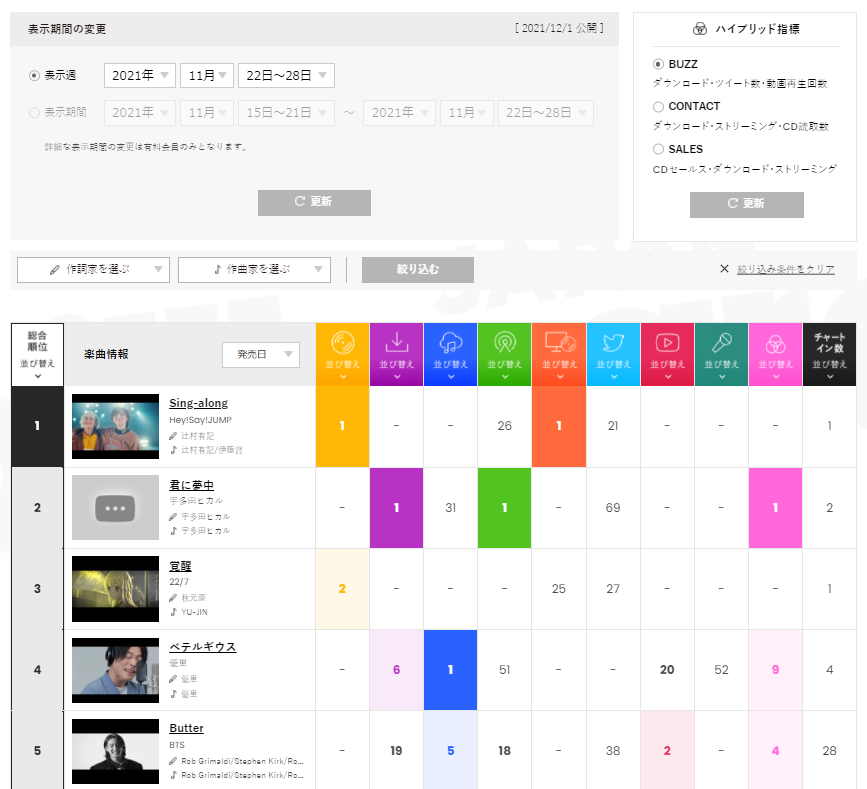Click the ペテルギウス video thumbnail

tap(116, 670)
